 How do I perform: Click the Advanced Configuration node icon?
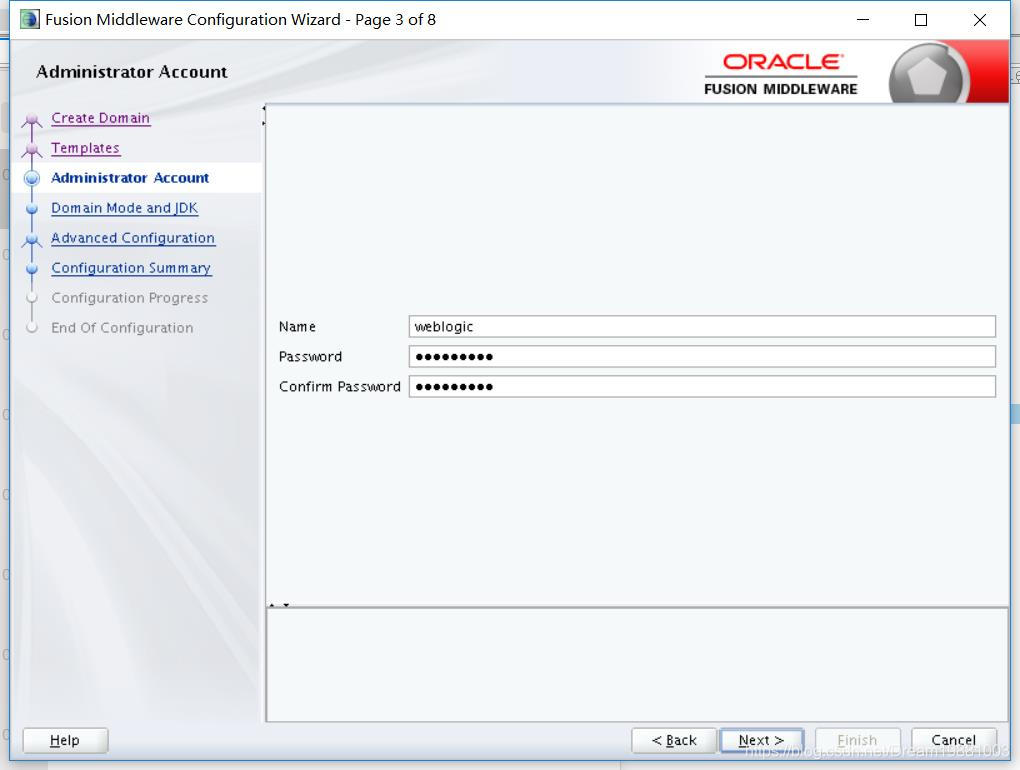pyautogui.click(x=32, y=239)
